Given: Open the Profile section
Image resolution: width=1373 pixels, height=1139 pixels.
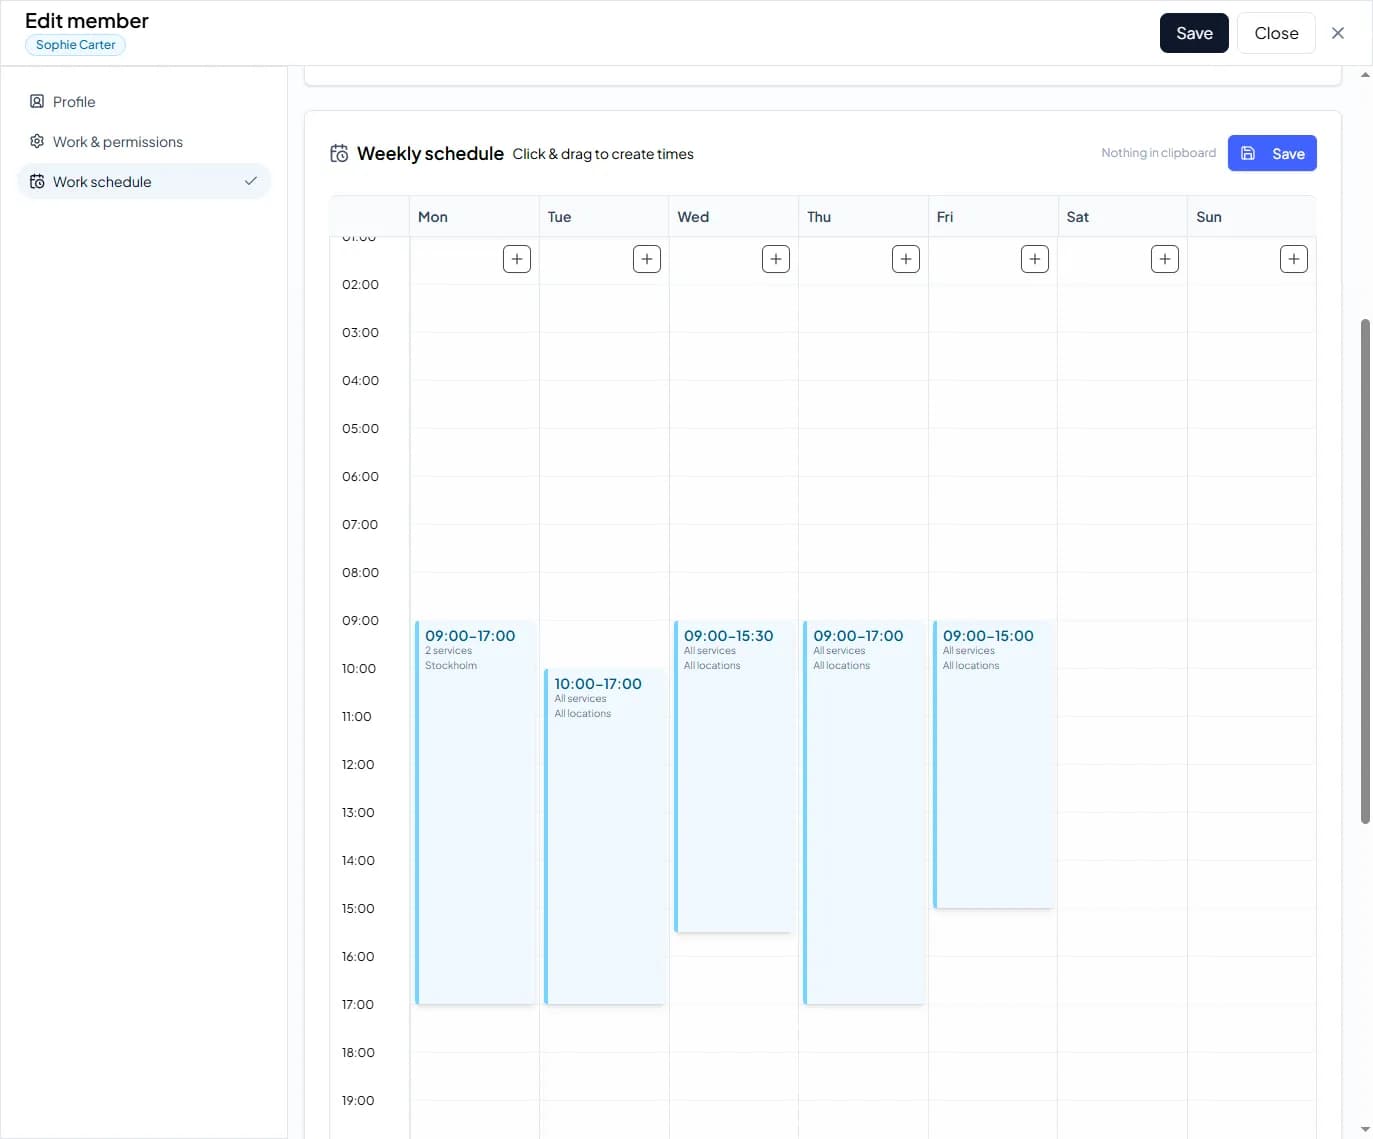Looking at the screenshot, I should [73, 101].
